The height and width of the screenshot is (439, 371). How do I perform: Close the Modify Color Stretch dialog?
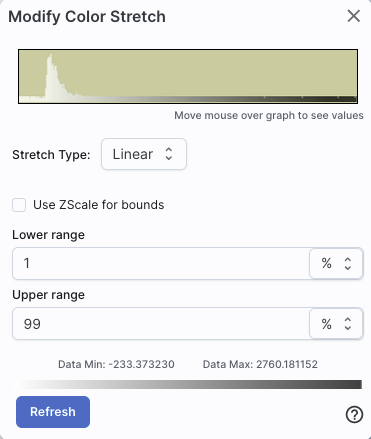353,16
